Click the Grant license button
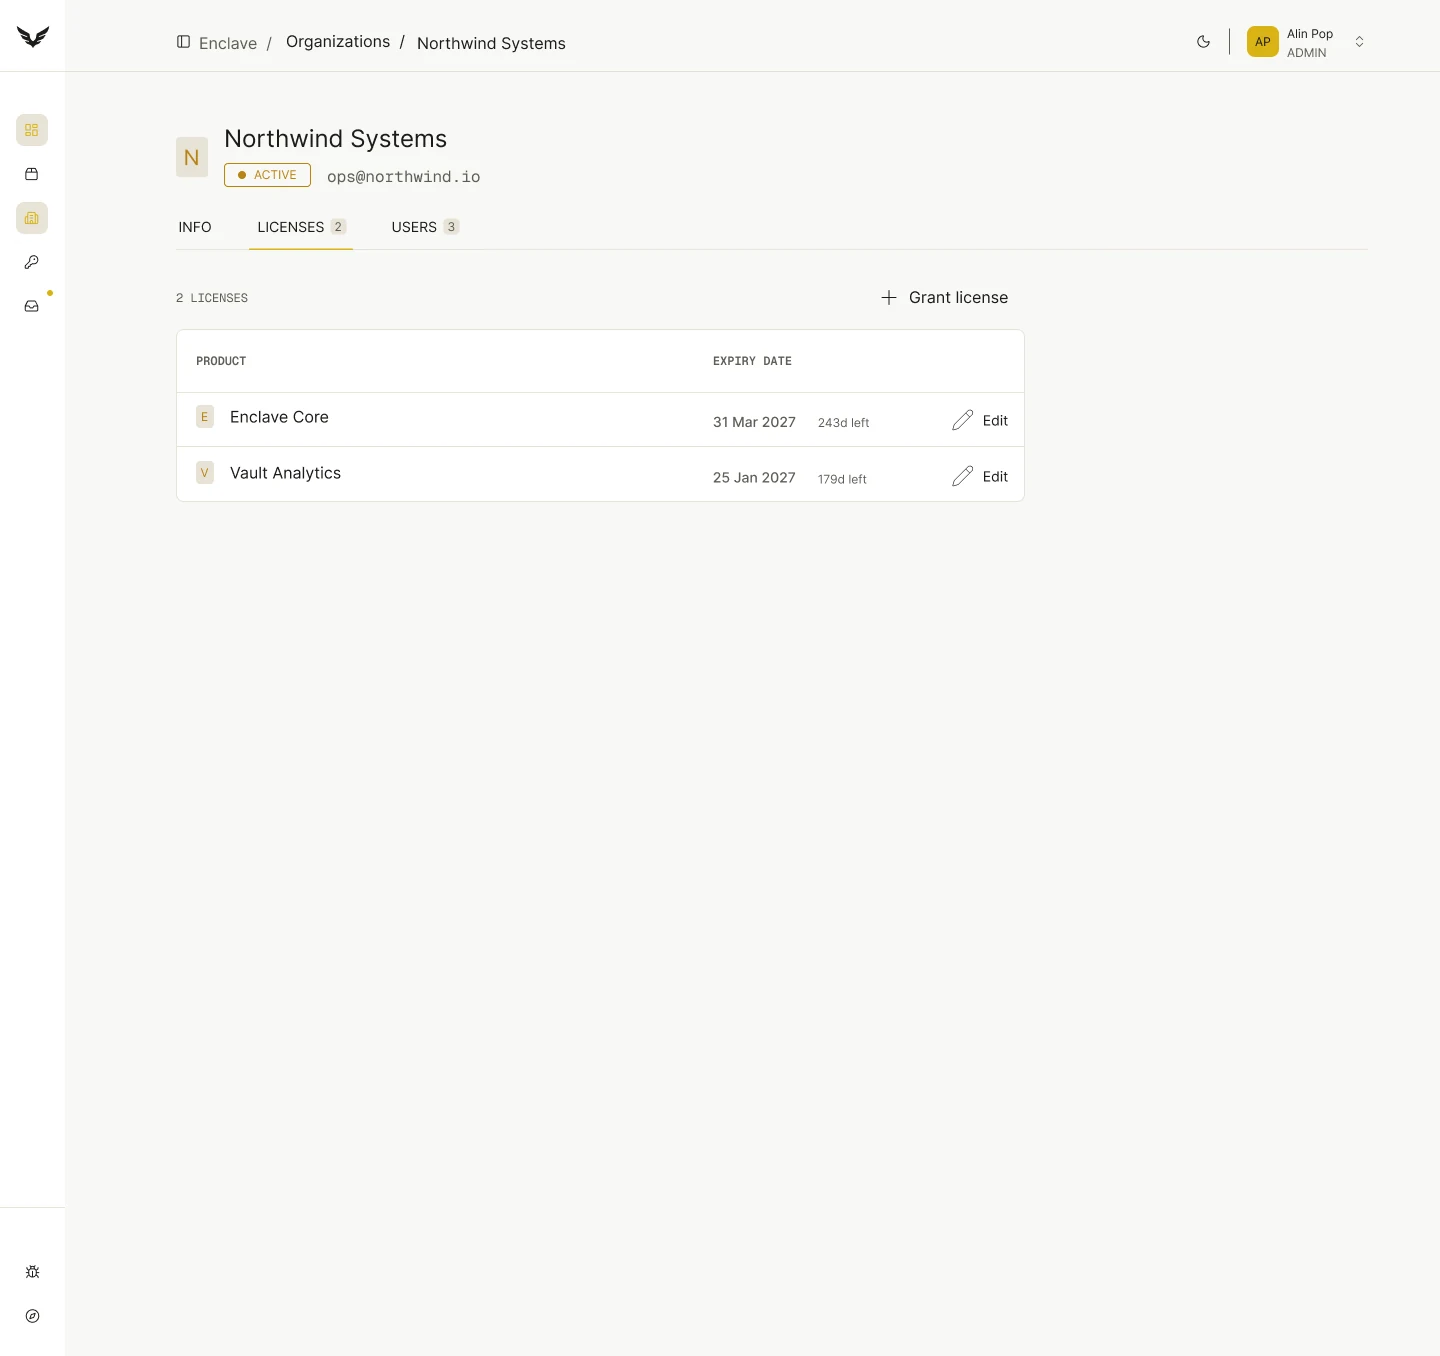Viewport: 1440px width, 1356px height. 944,298
